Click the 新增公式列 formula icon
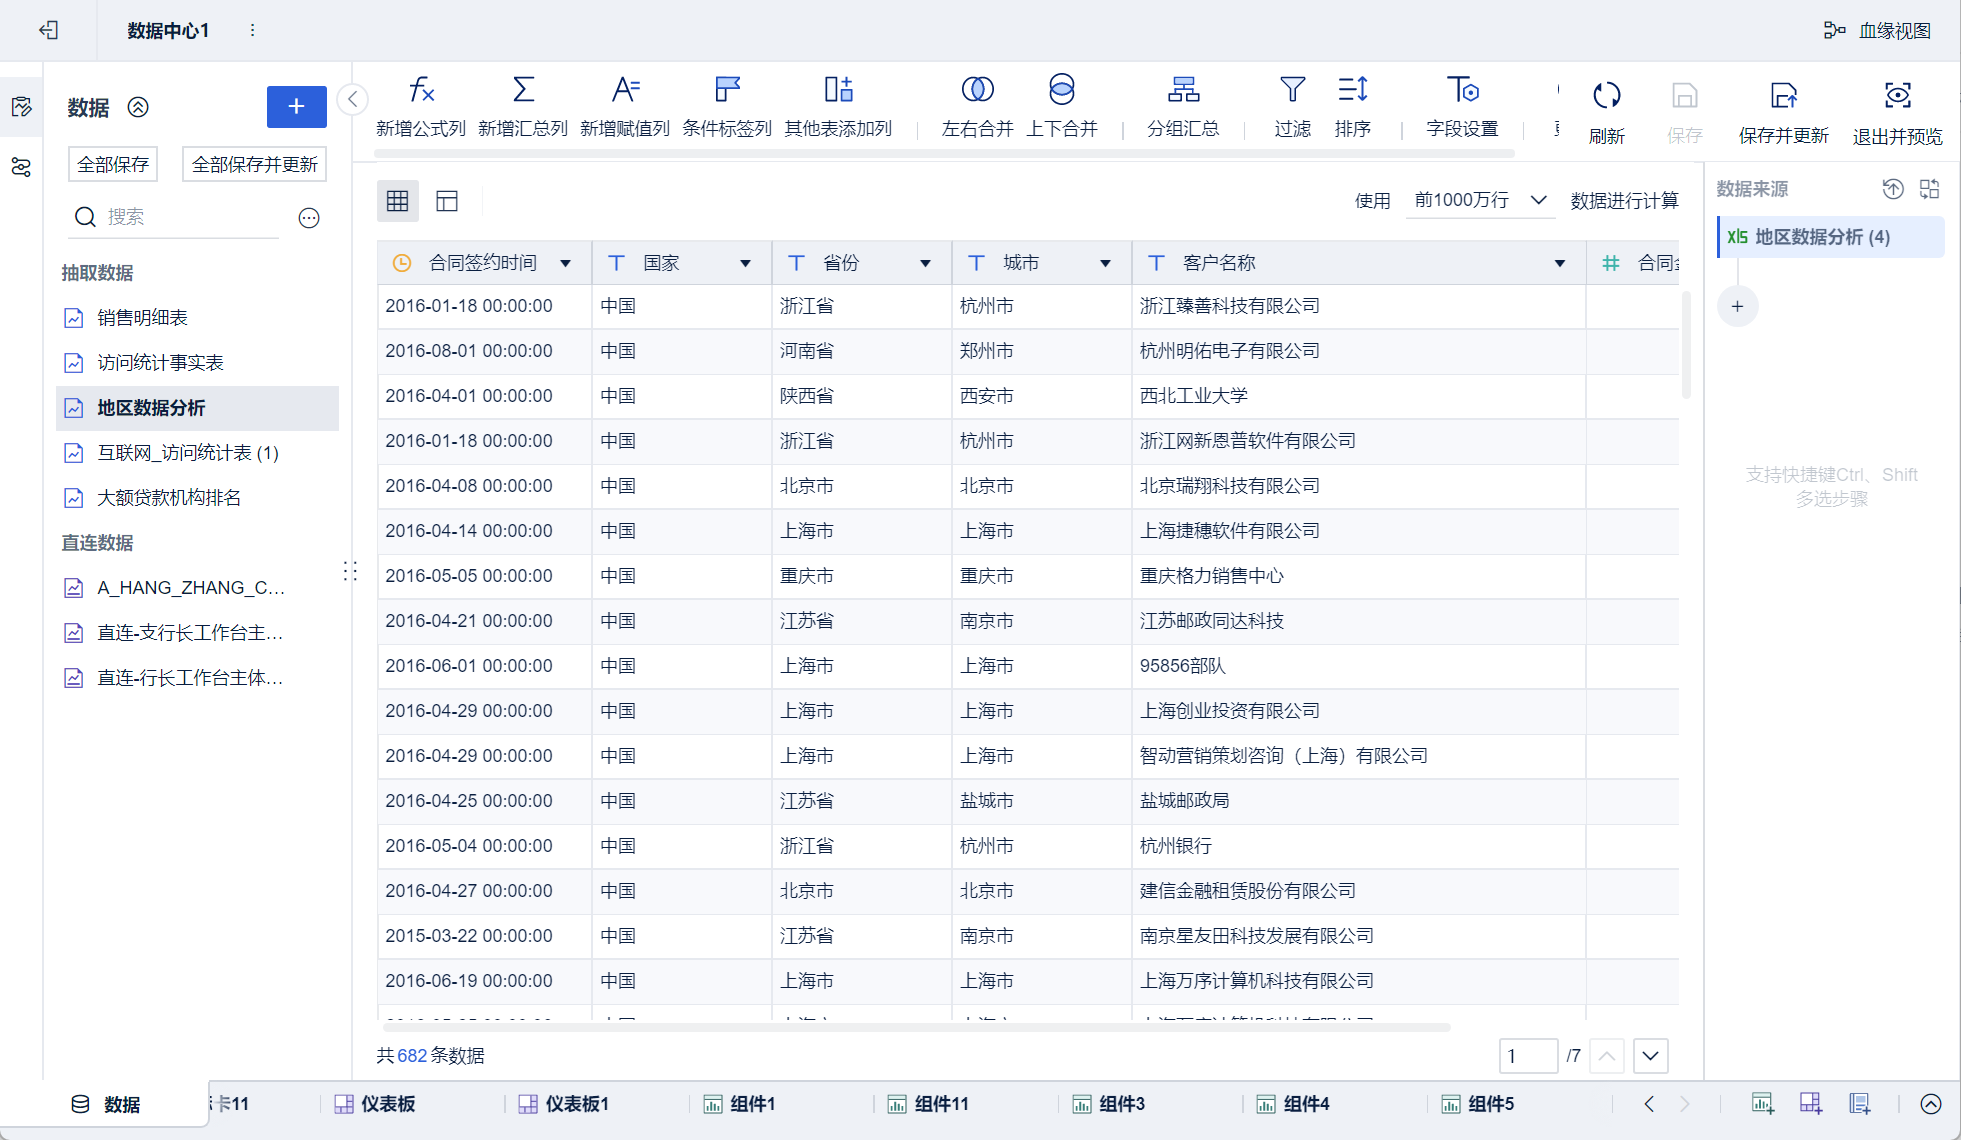Image resolution: width=1961 pixels, height=1140 pixels. click(421, 91)
